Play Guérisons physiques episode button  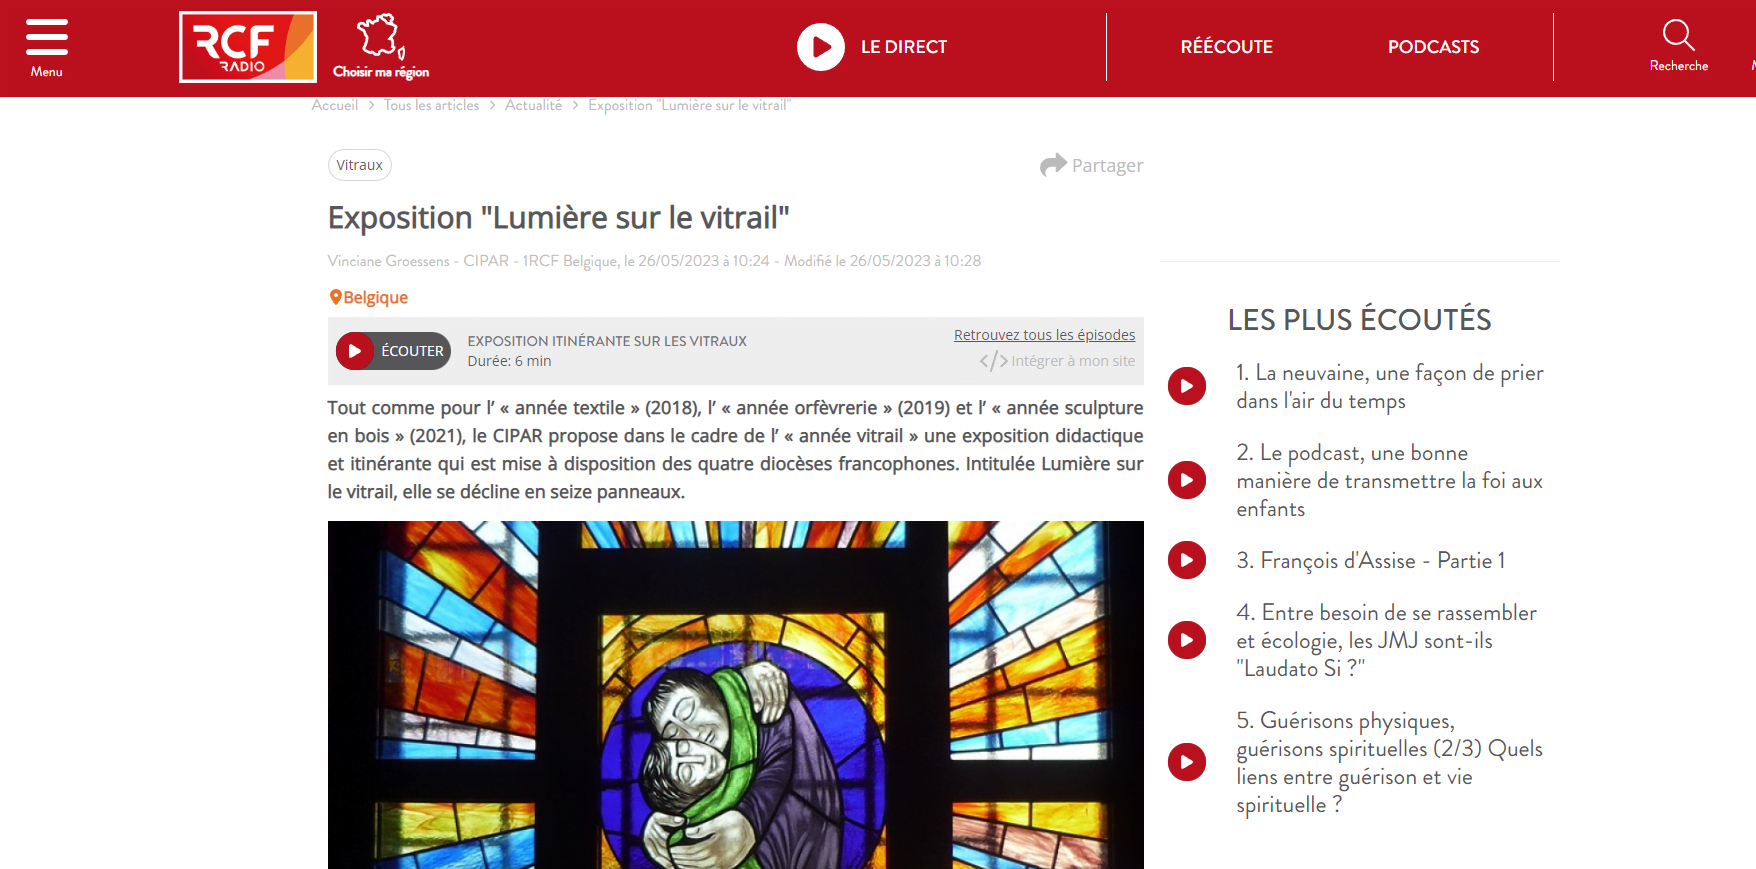tap(1187, 762)
